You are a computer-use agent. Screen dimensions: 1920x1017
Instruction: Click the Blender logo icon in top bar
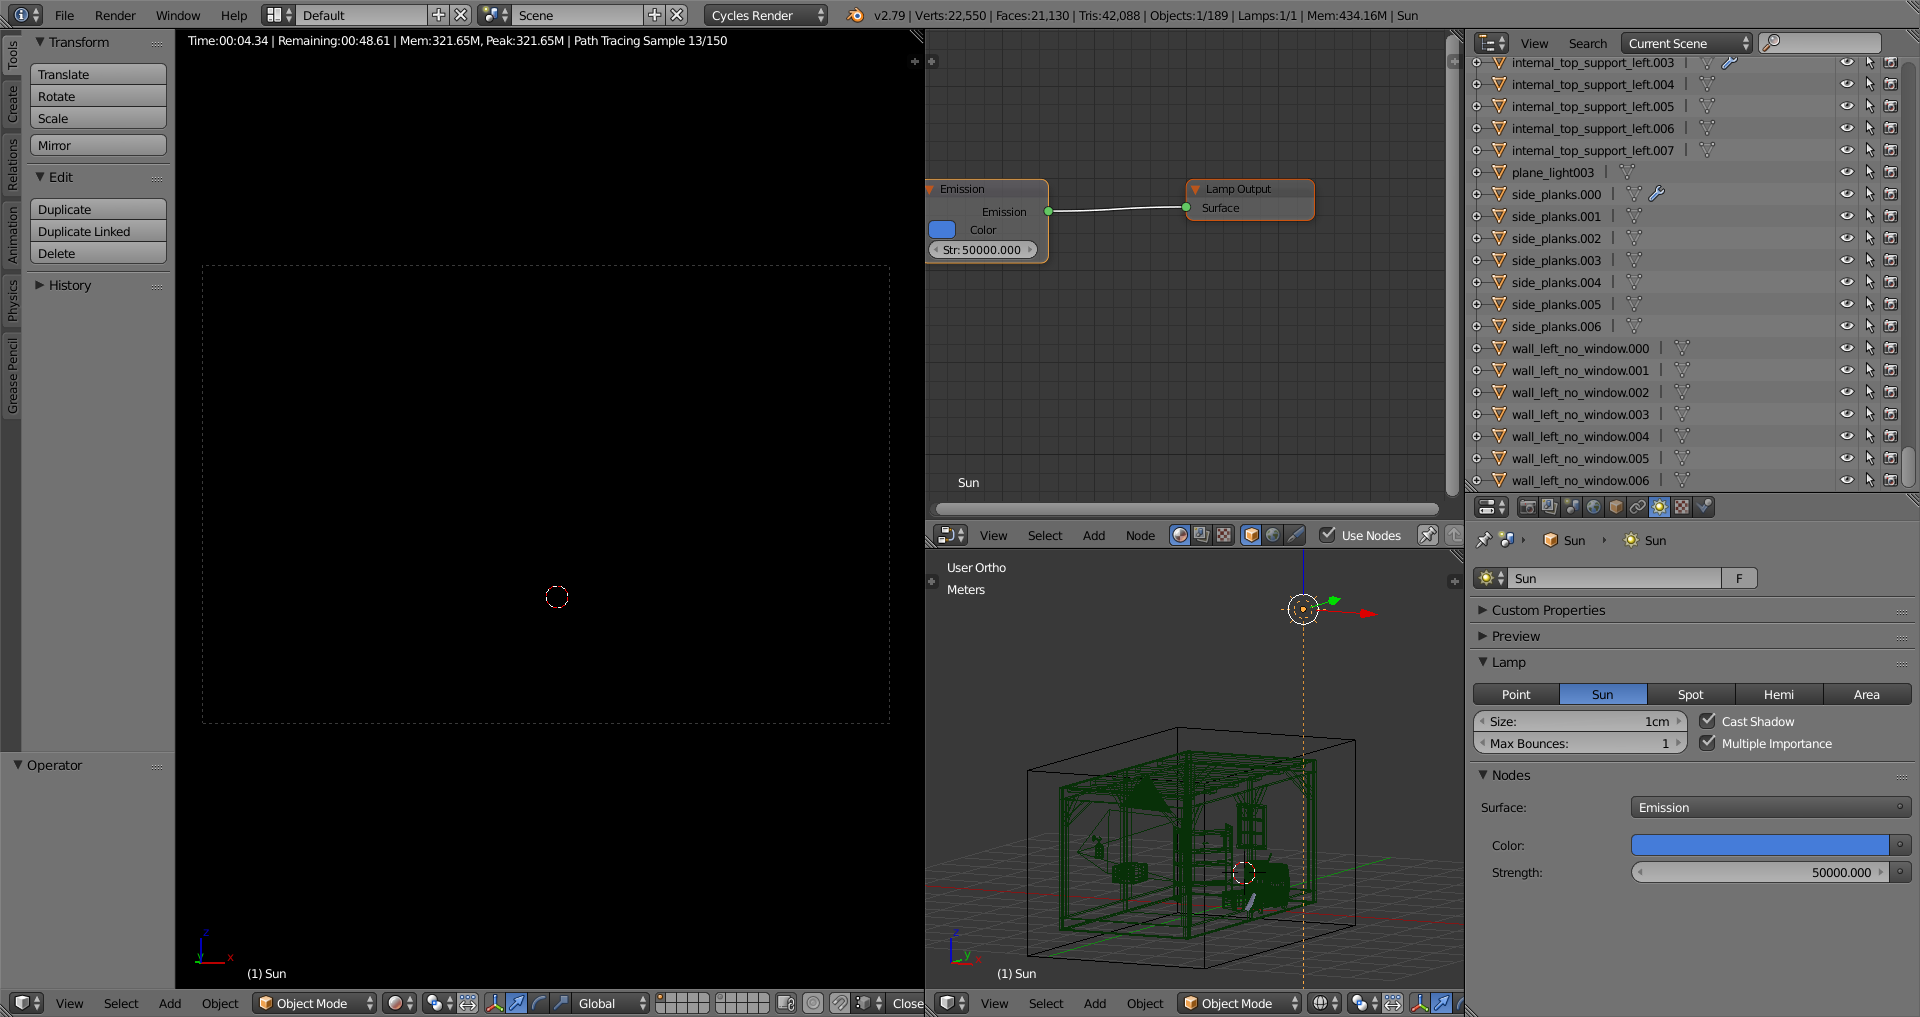point(855,15)
